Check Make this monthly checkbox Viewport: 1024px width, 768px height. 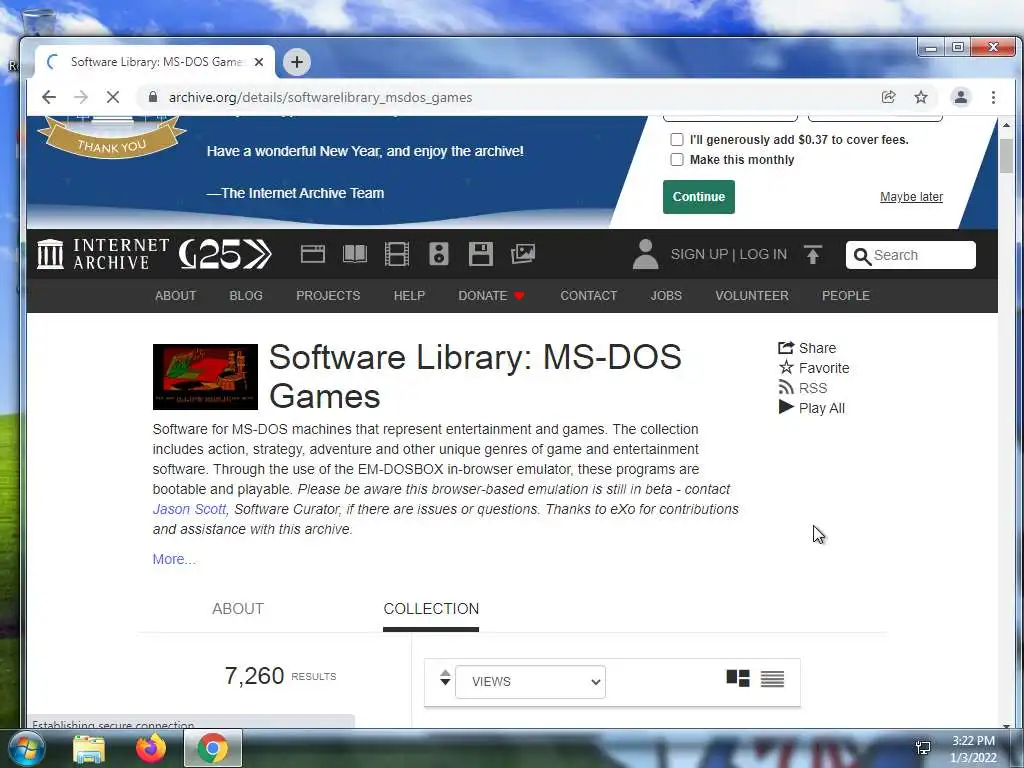tap(677, 160)
